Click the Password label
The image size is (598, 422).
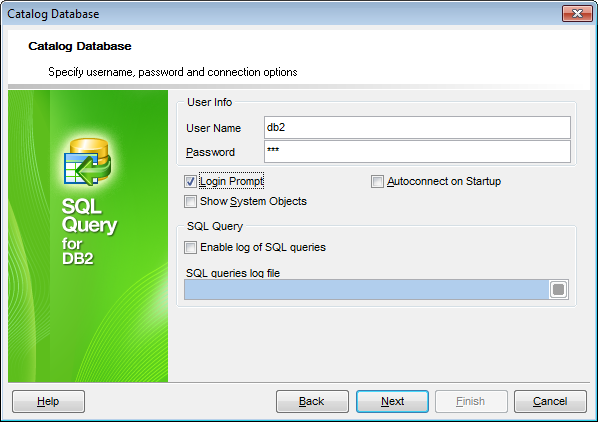(211, 152)
